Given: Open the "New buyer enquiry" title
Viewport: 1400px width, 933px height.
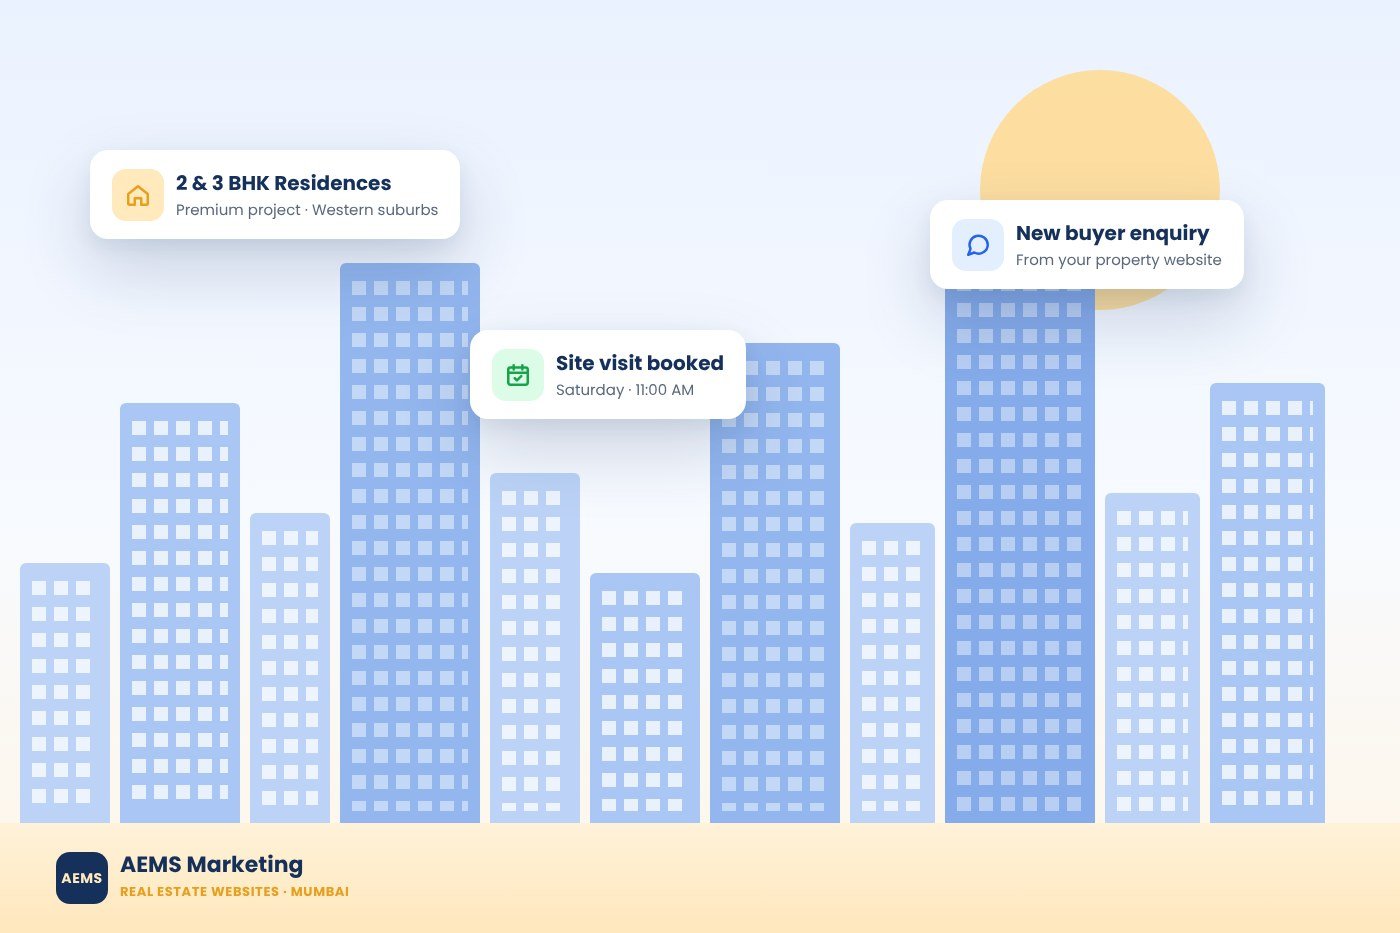Looking at the screenshot, I should click(1113, 233).
